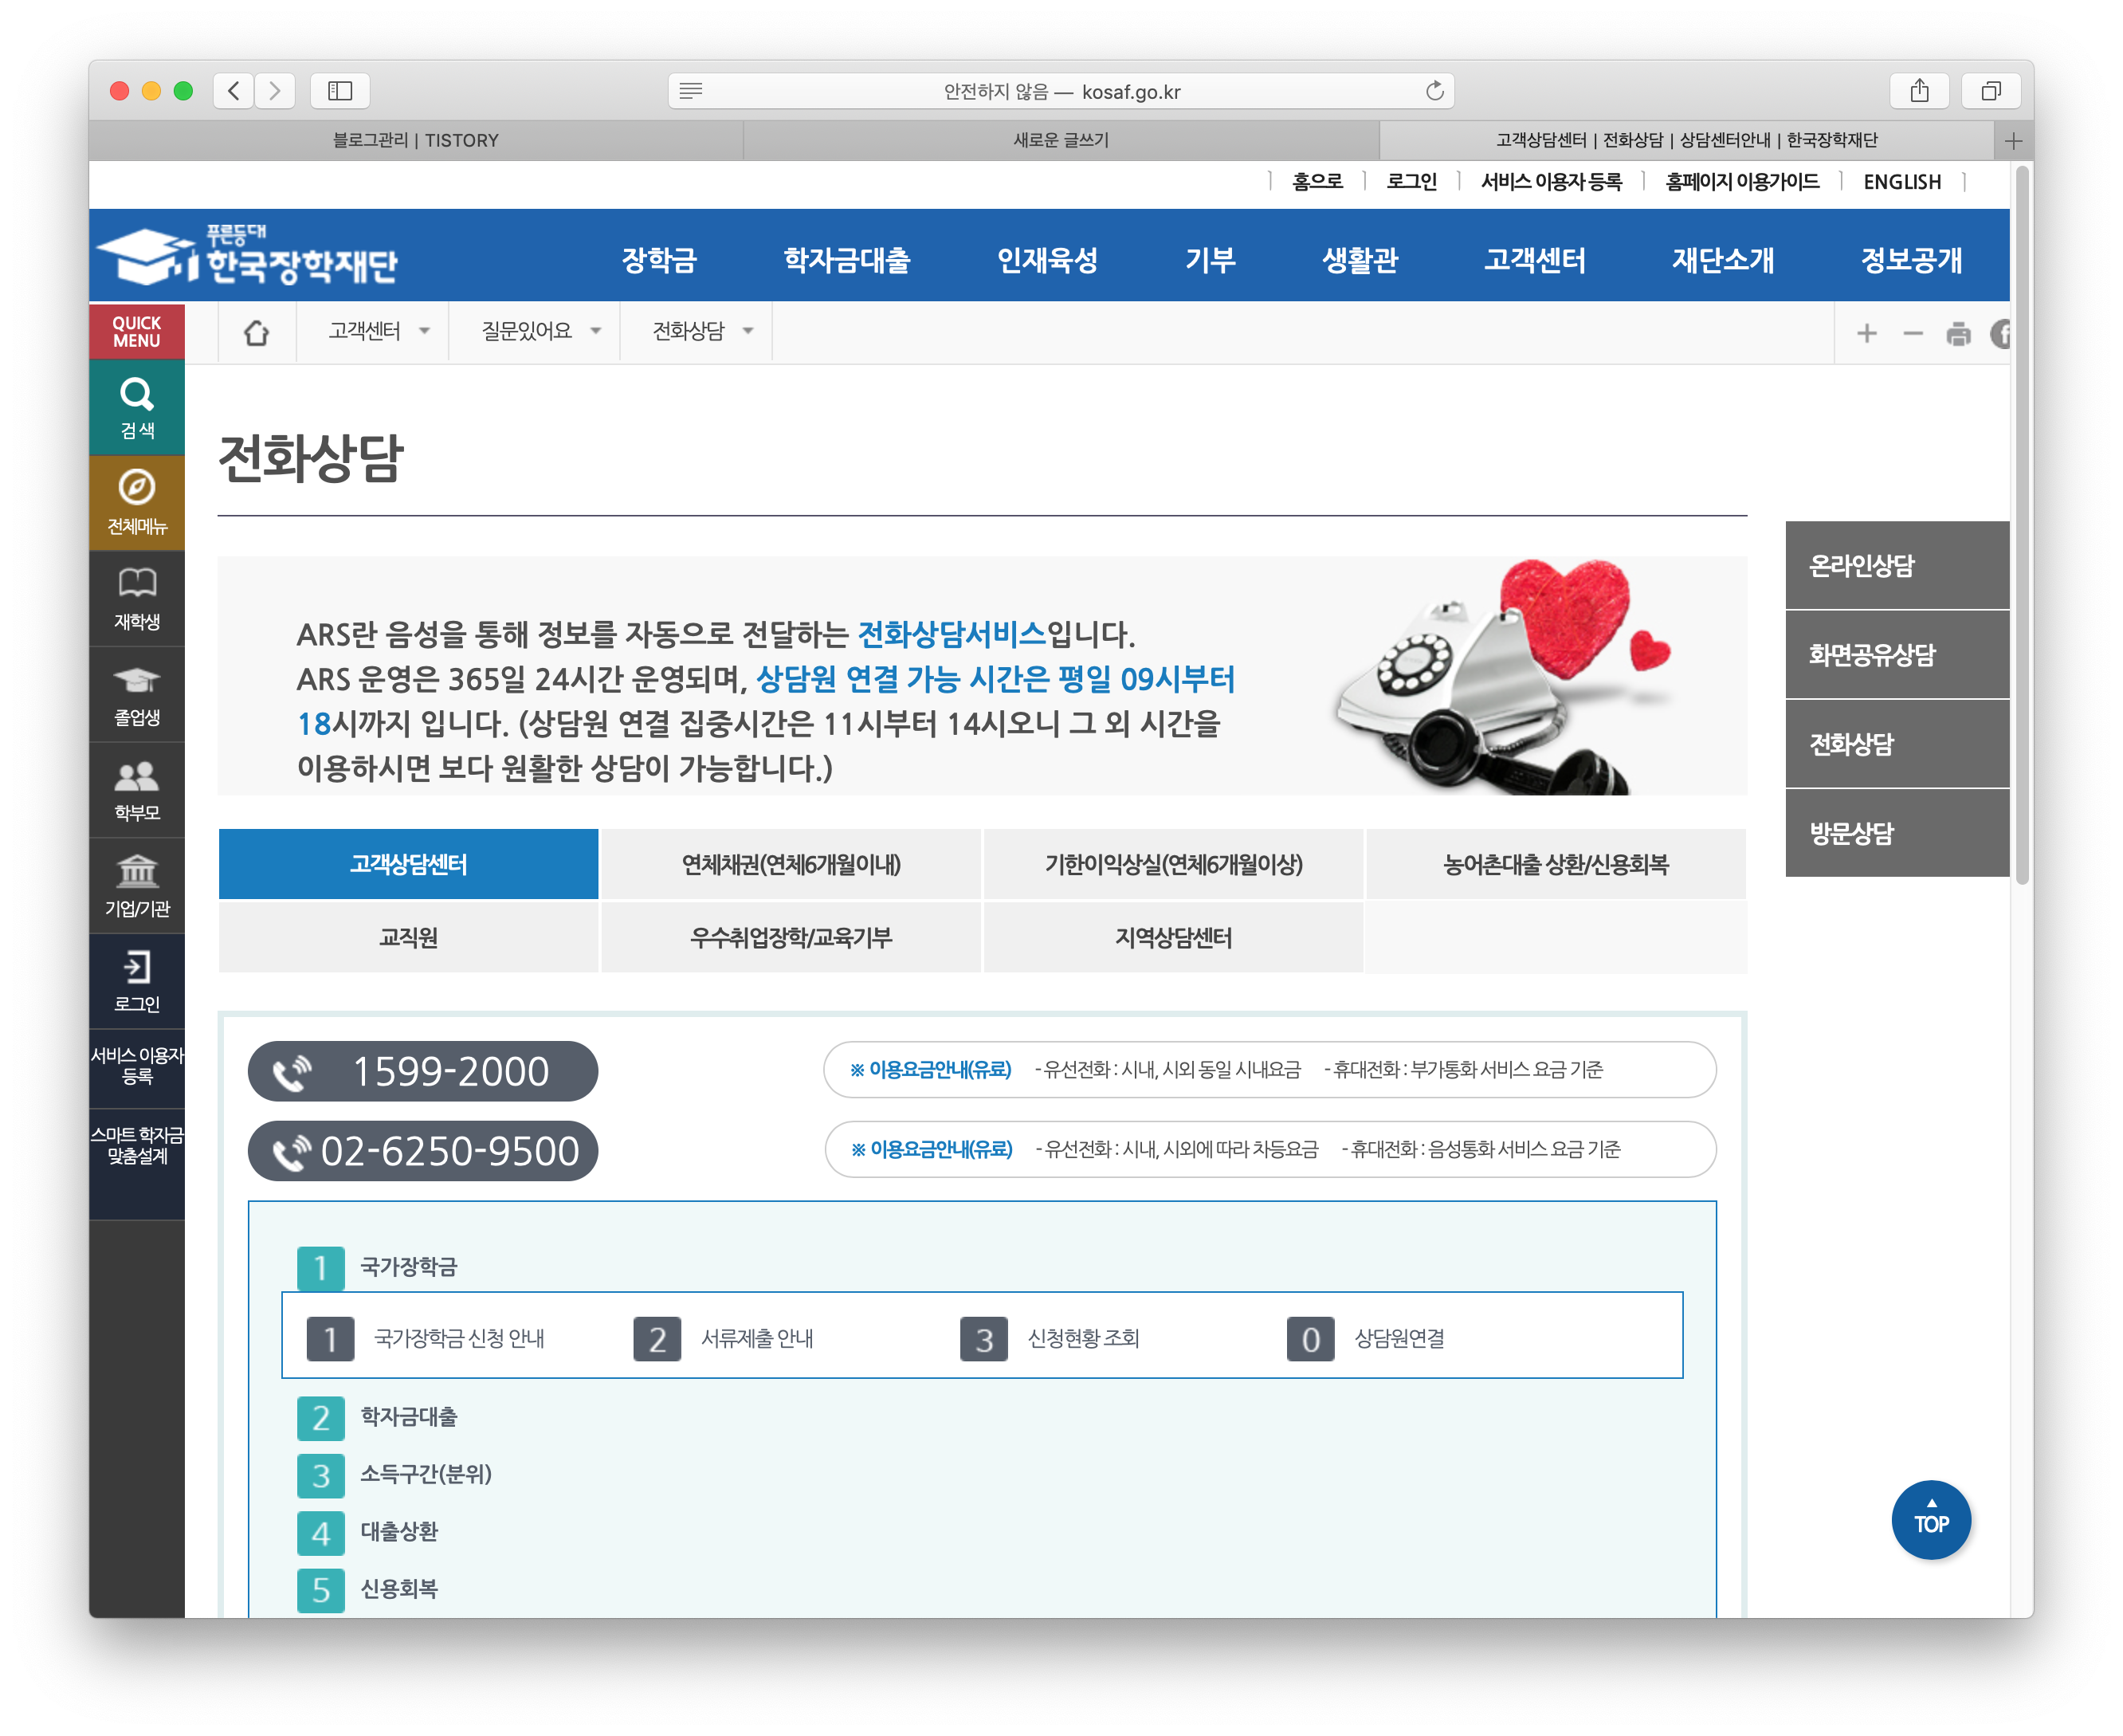Open the 학부모 people icon

click(x=137, y=776)
